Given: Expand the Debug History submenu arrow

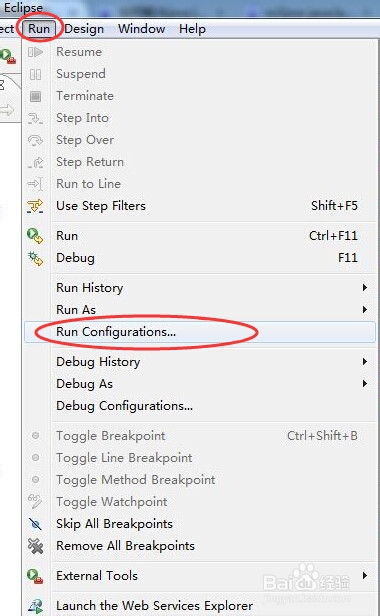Looking at the screenshot, I should 365,361.
